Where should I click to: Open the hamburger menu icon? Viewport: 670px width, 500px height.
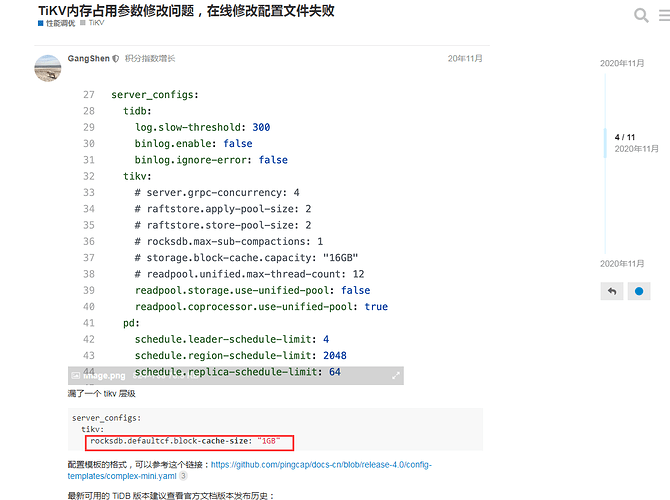664,15
